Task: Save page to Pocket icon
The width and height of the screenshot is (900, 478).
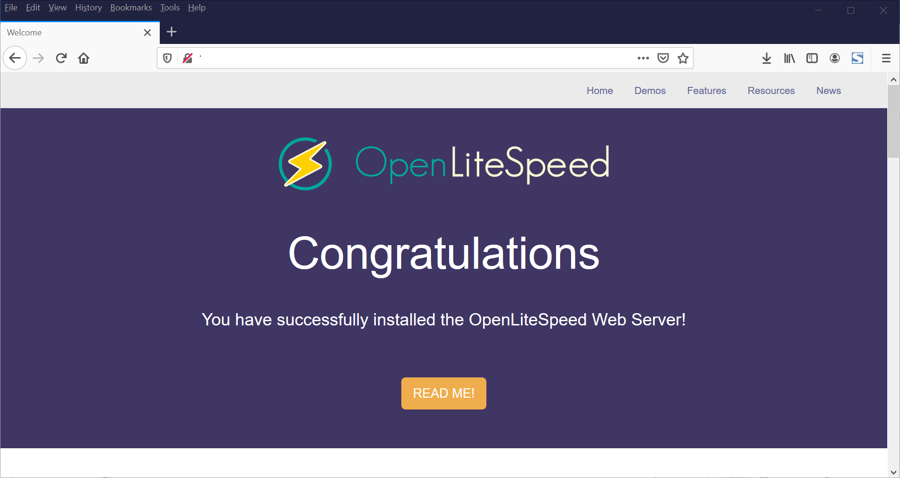Action: [x=663, y=58]
